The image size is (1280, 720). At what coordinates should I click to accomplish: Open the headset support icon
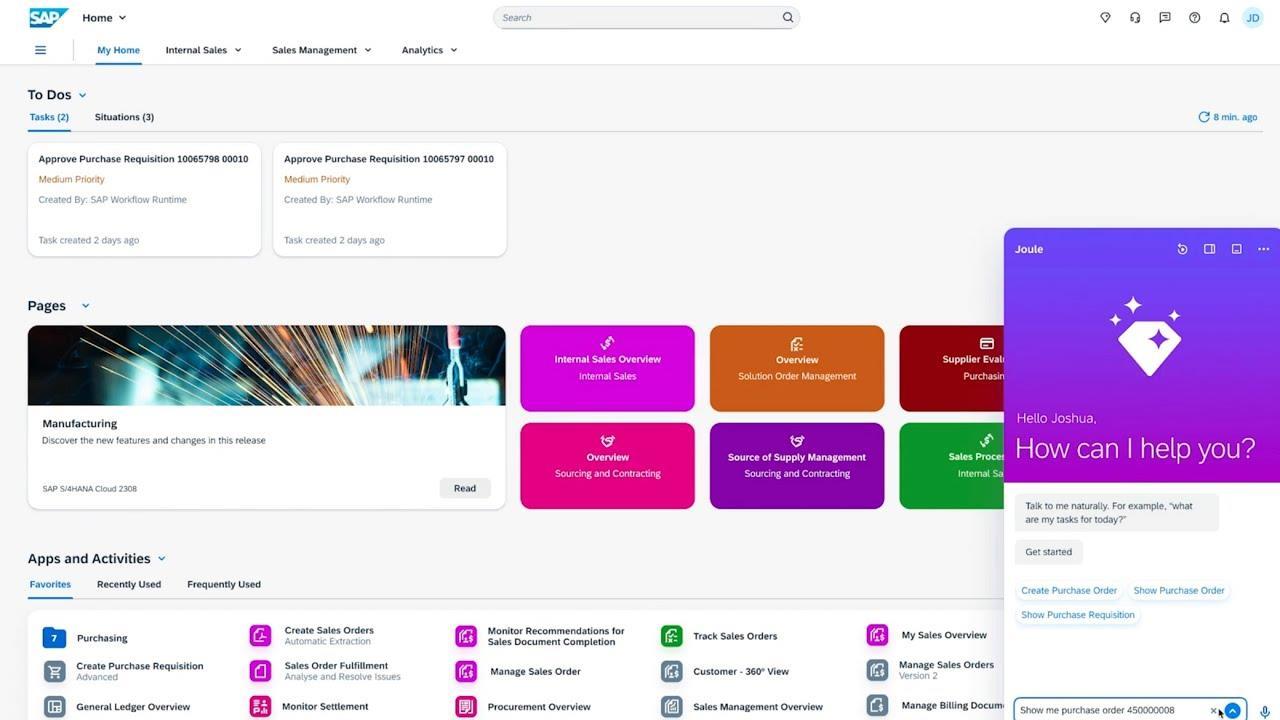(1135, 17)
